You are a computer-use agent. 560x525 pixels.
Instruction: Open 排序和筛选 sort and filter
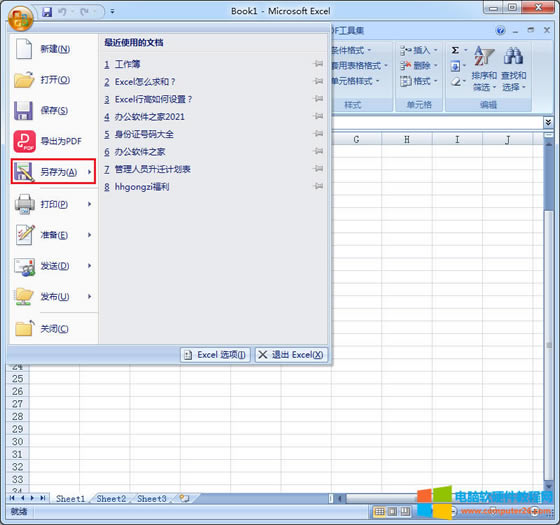tap(484, 69)
